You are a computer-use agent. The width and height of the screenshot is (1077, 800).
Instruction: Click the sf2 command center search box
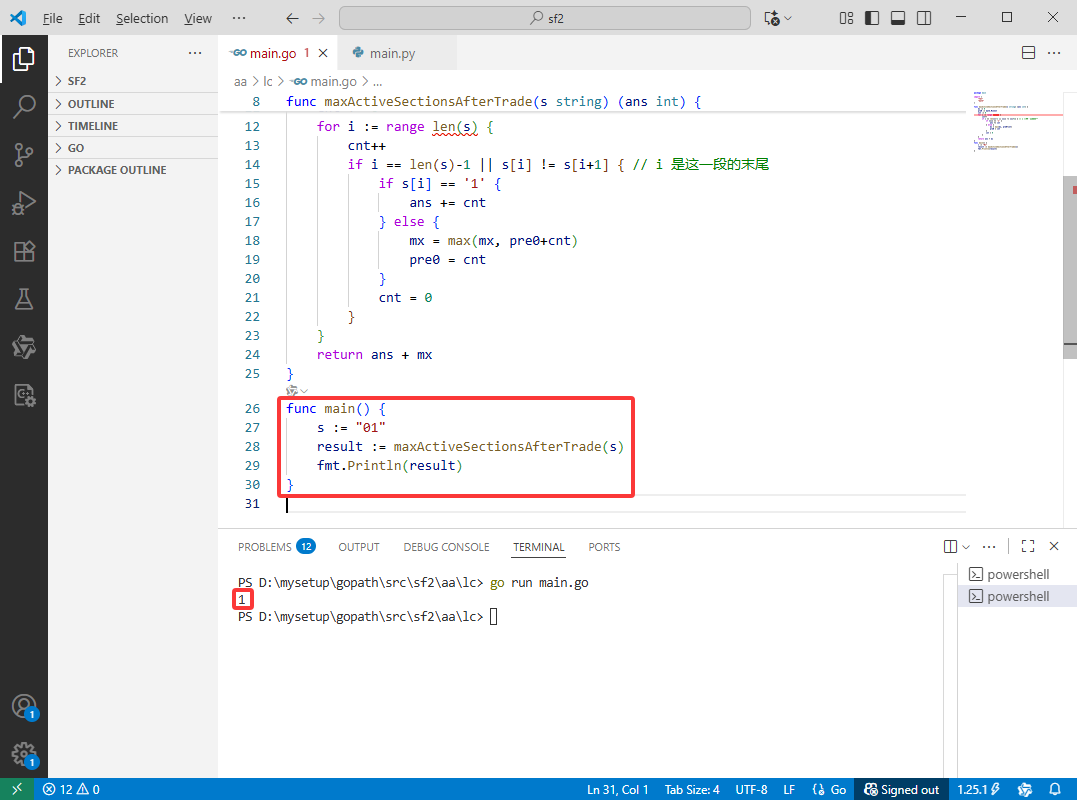[x=545, y=19]
